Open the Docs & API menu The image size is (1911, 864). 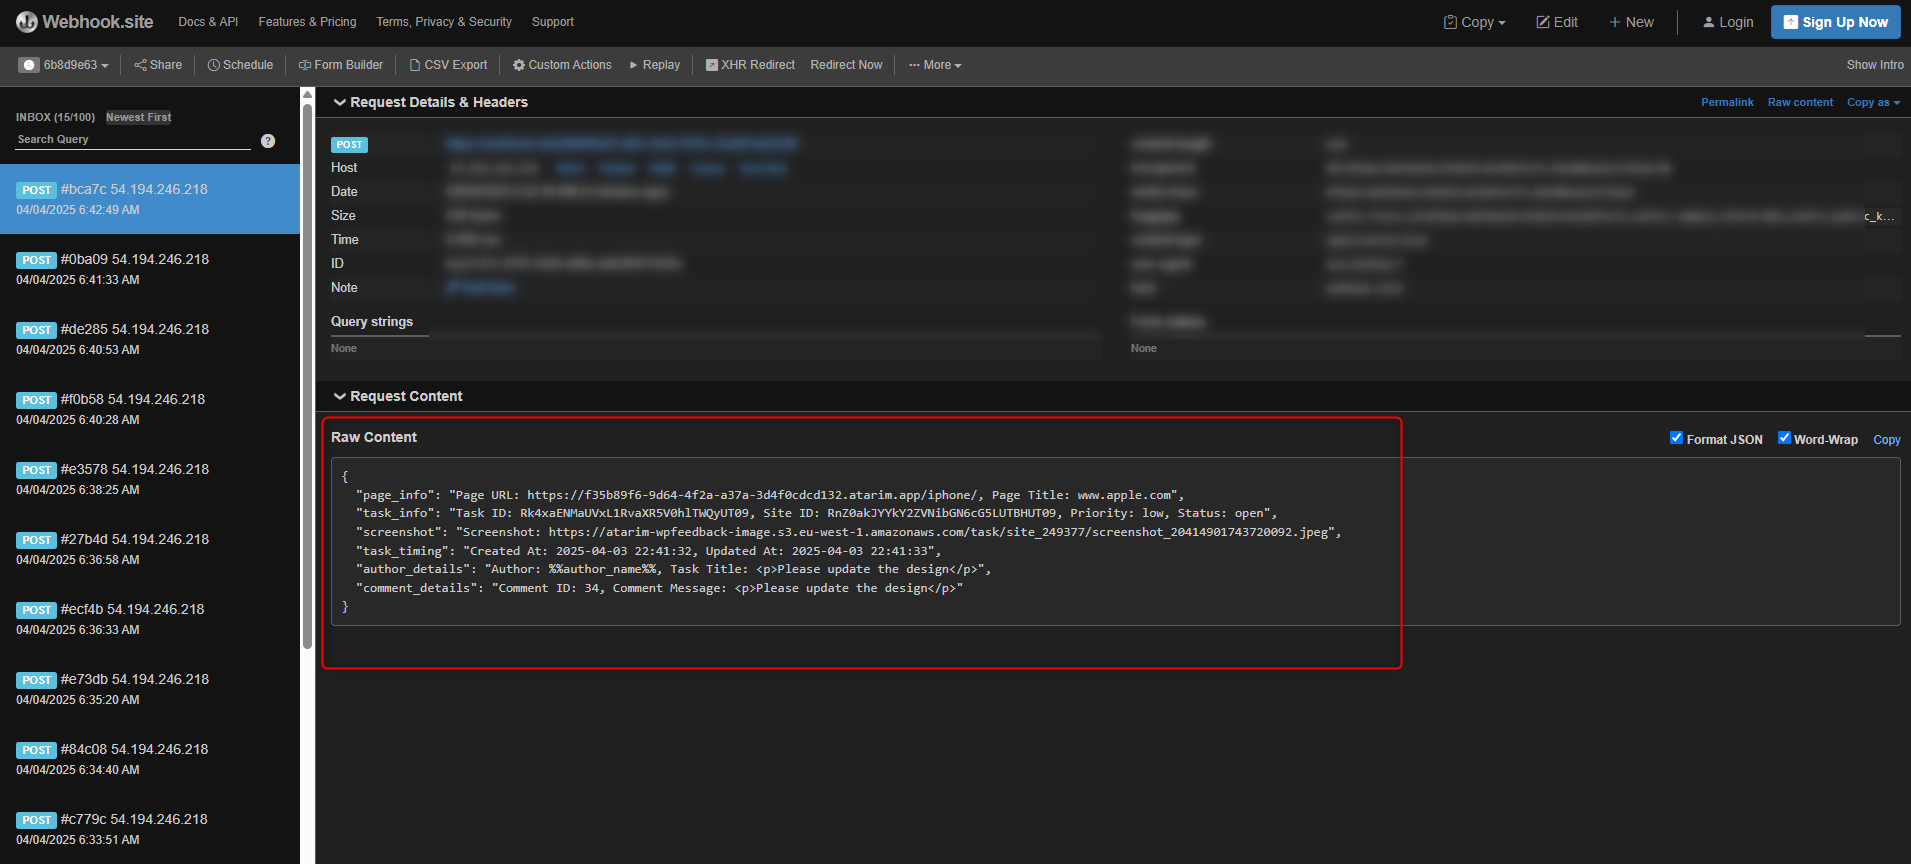208,22
